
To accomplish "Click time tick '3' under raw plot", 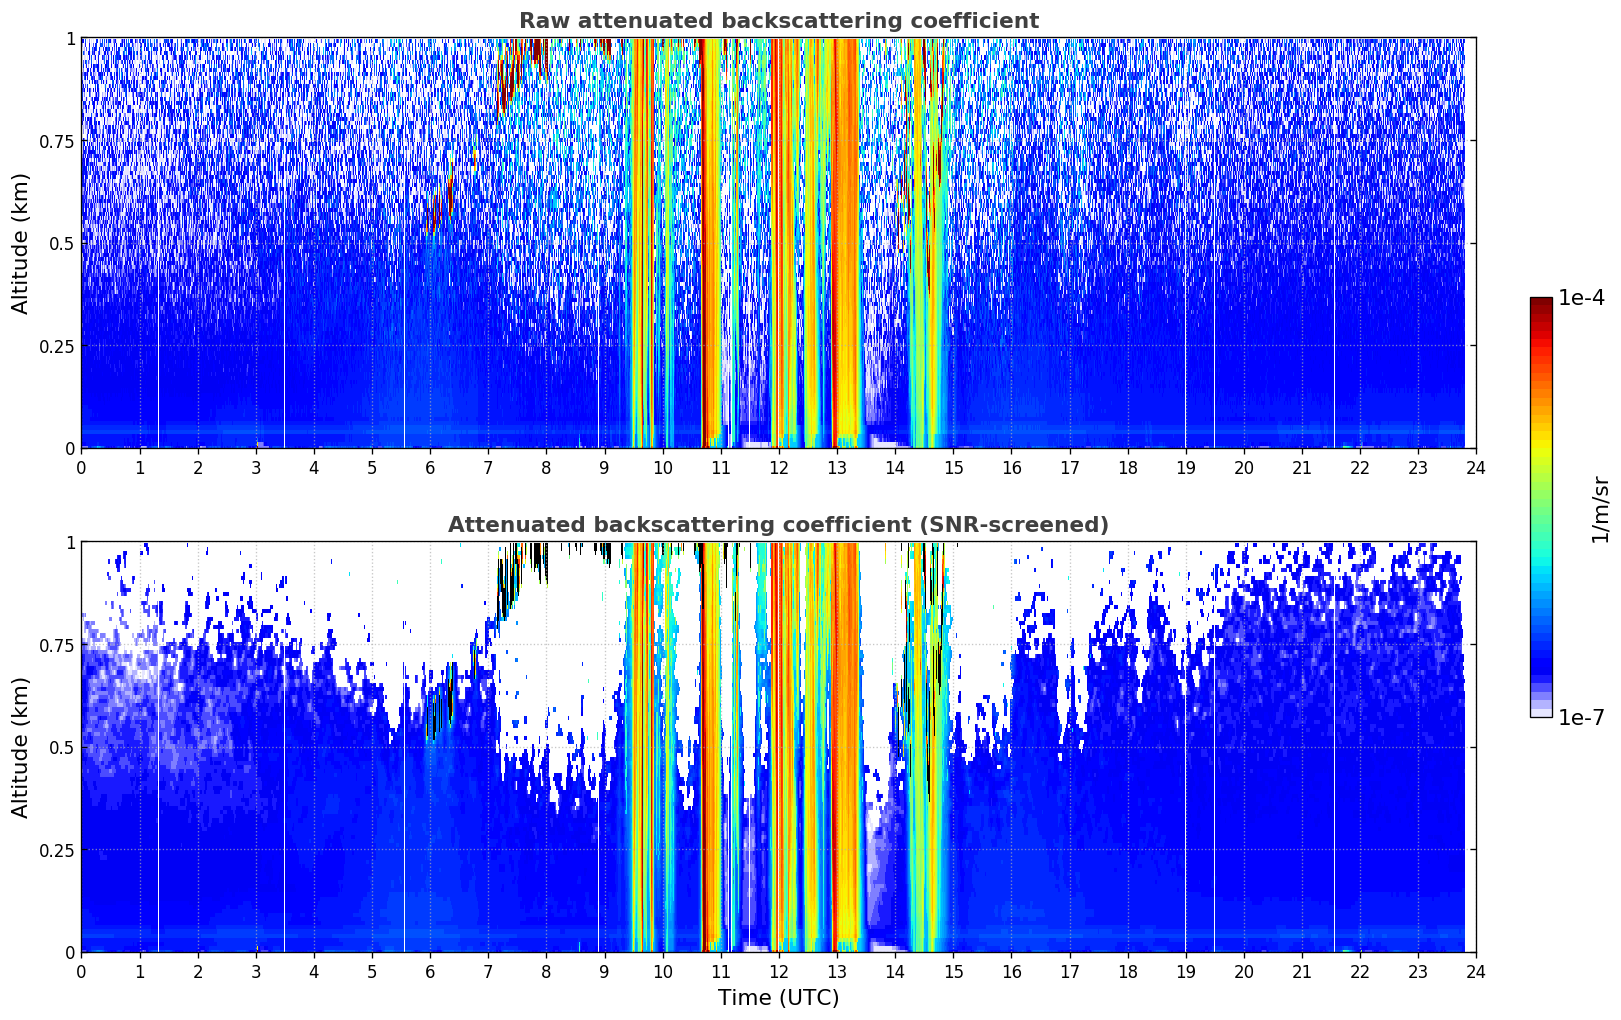I will click(x=256, y=467).
